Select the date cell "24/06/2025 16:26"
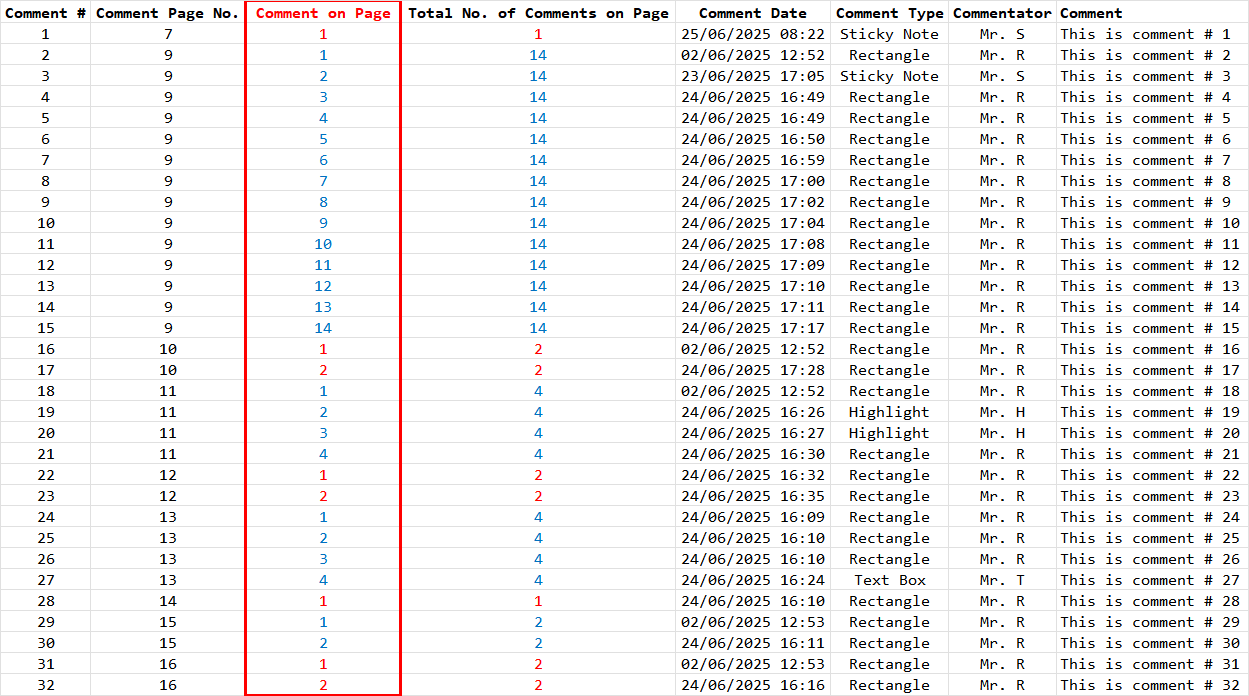Image resolution: width=1249 pixels, height=696 pixels. click(753, 412)
